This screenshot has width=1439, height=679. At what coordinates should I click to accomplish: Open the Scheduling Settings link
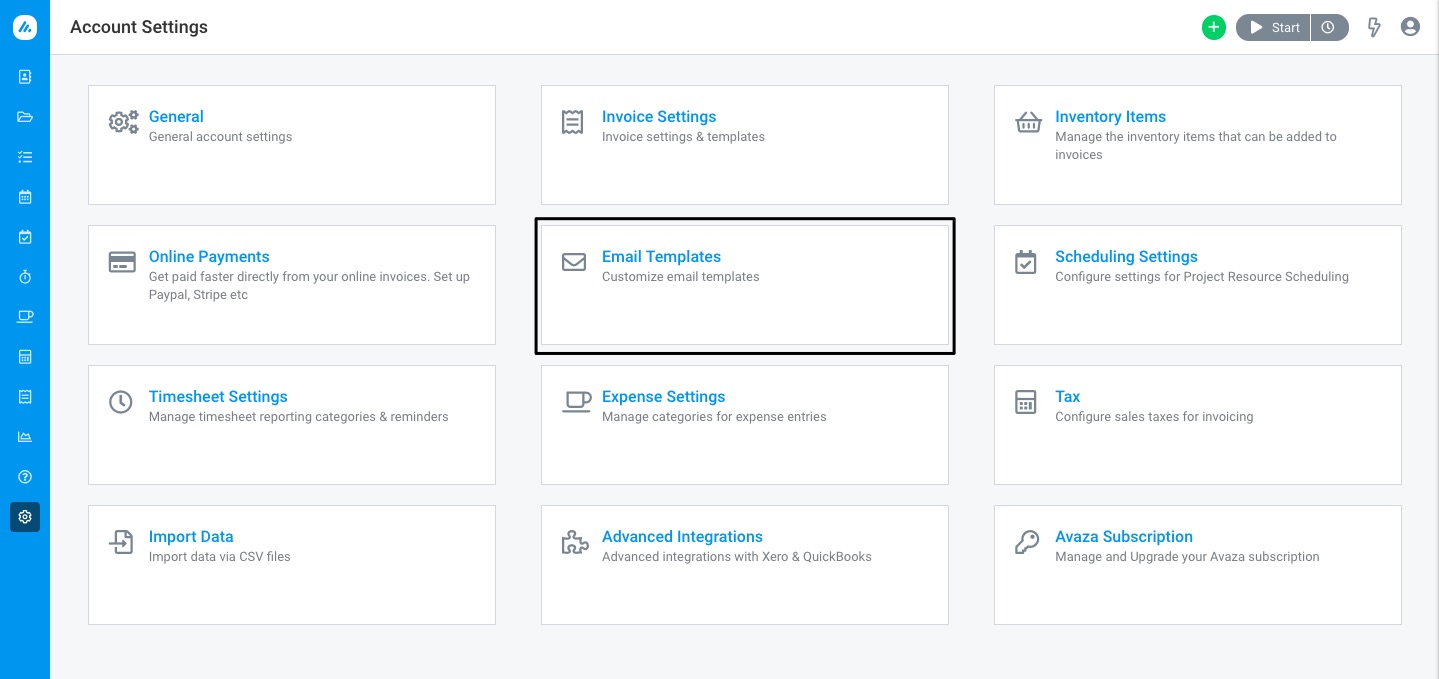pyautogui.click(x=1126, y=257)
